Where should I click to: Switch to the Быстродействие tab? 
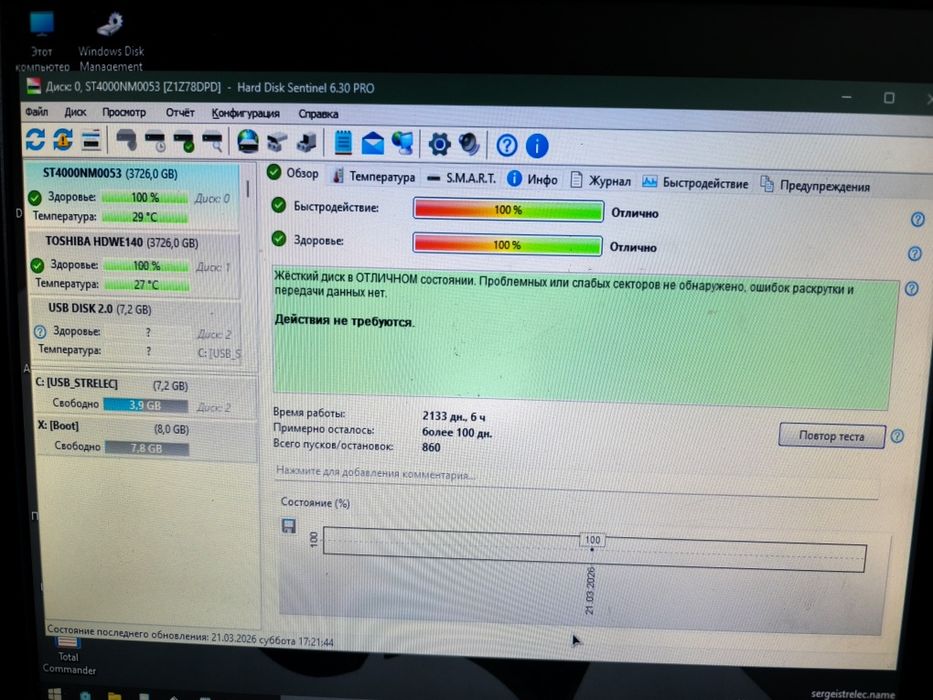coord(696,183)
